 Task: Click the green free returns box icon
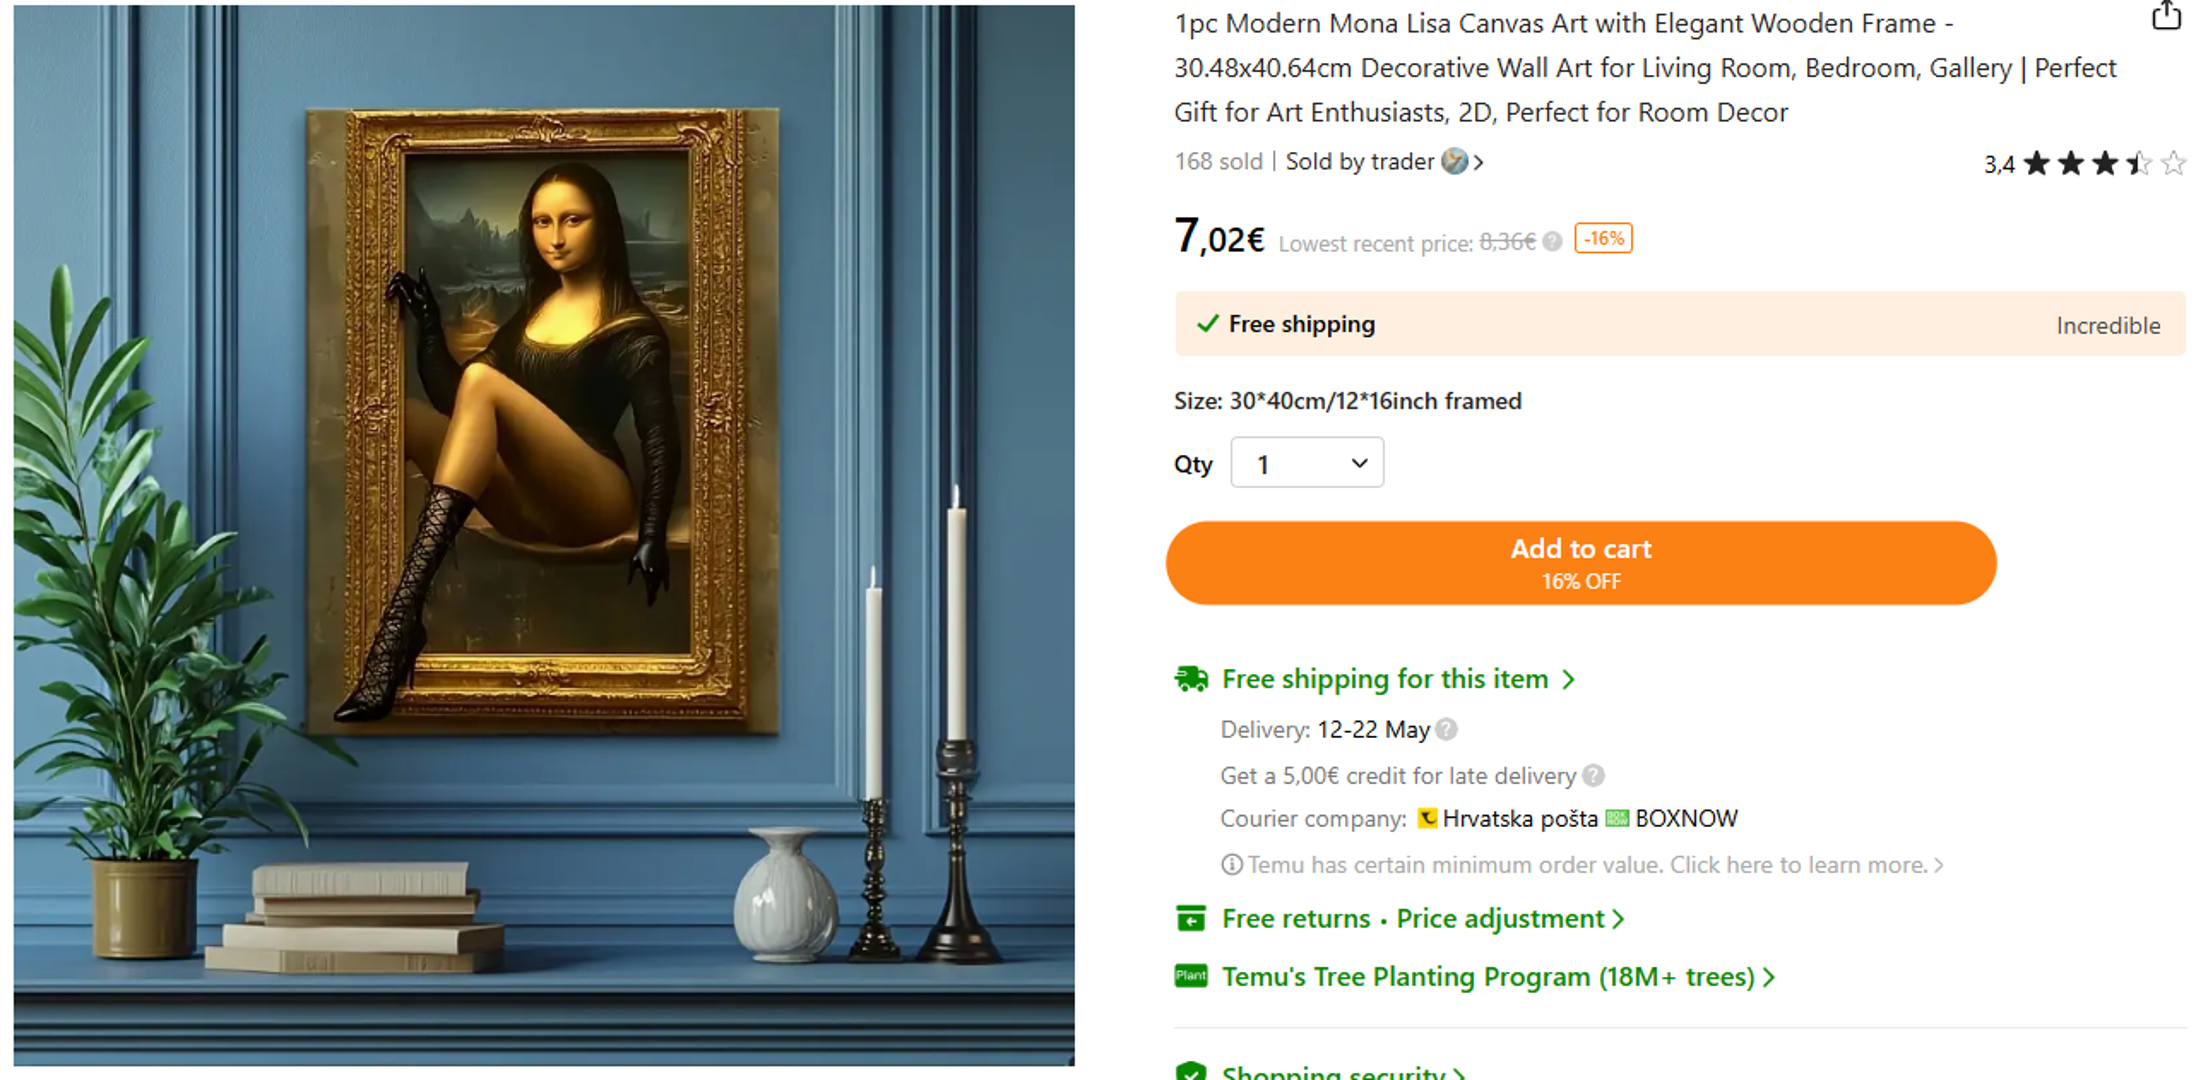pos(1191,918)
